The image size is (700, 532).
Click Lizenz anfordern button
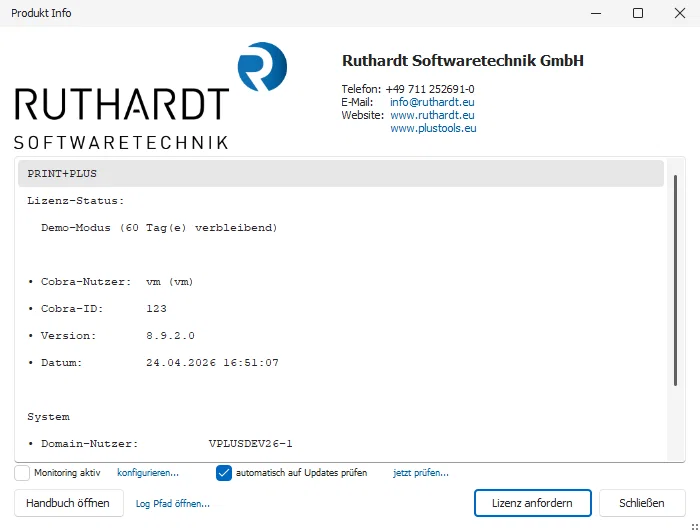coord(533,503)
